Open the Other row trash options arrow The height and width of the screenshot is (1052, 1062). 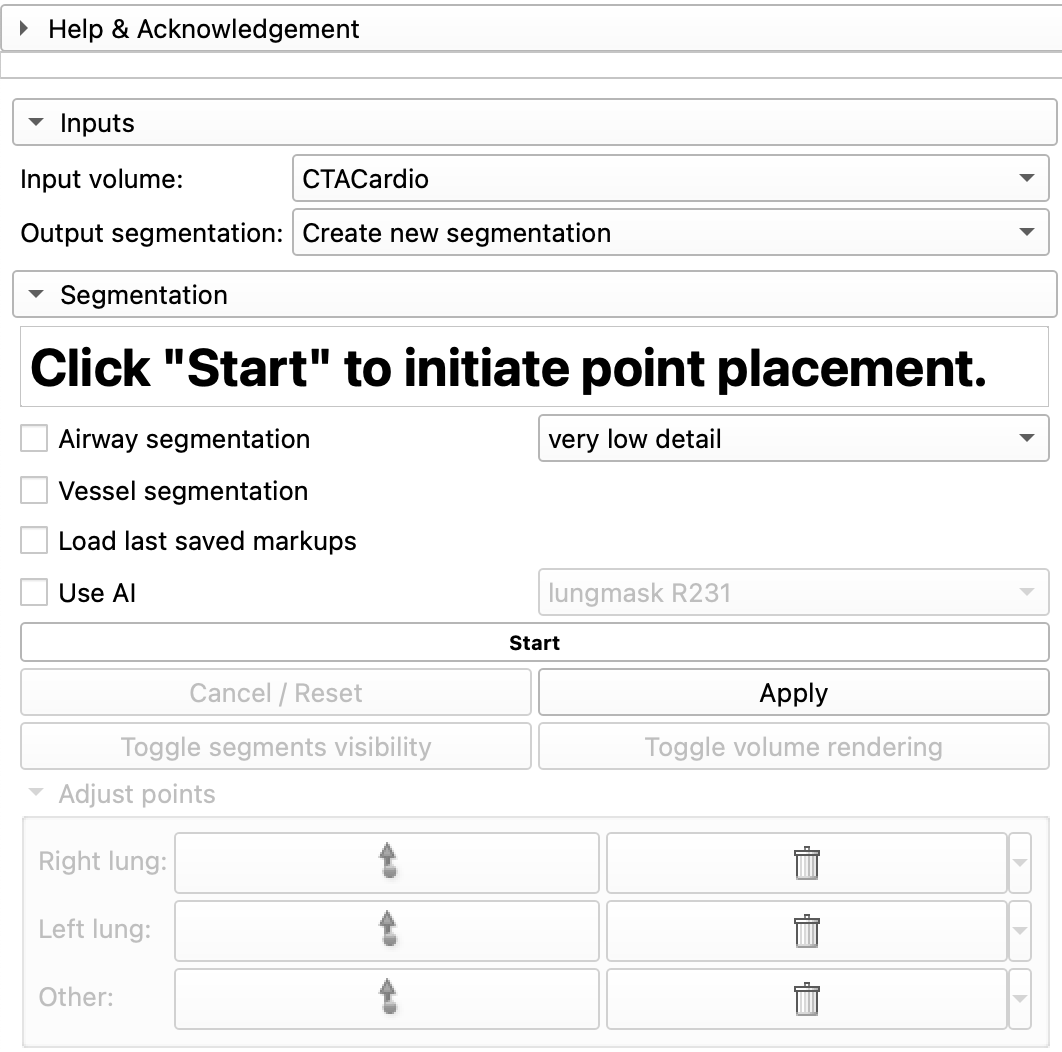[x=1020, y=998]
